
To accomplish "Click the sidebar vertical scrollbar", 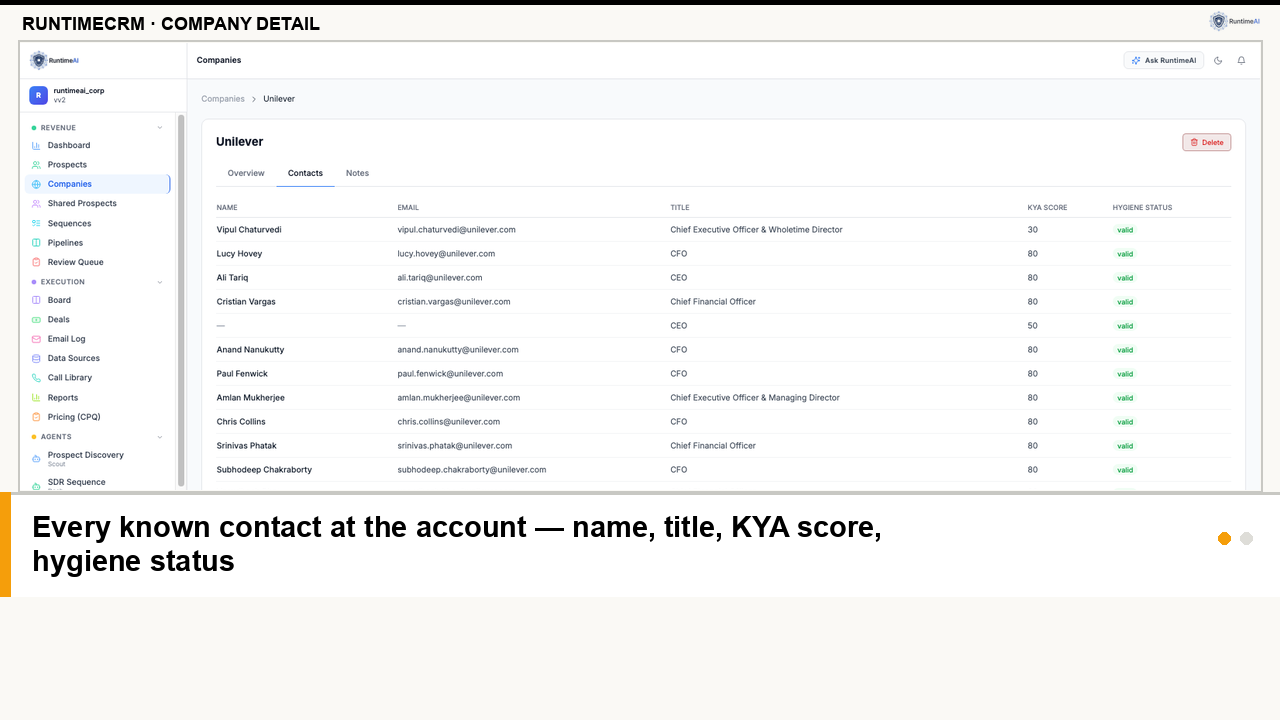I will (x=181, y=300).
